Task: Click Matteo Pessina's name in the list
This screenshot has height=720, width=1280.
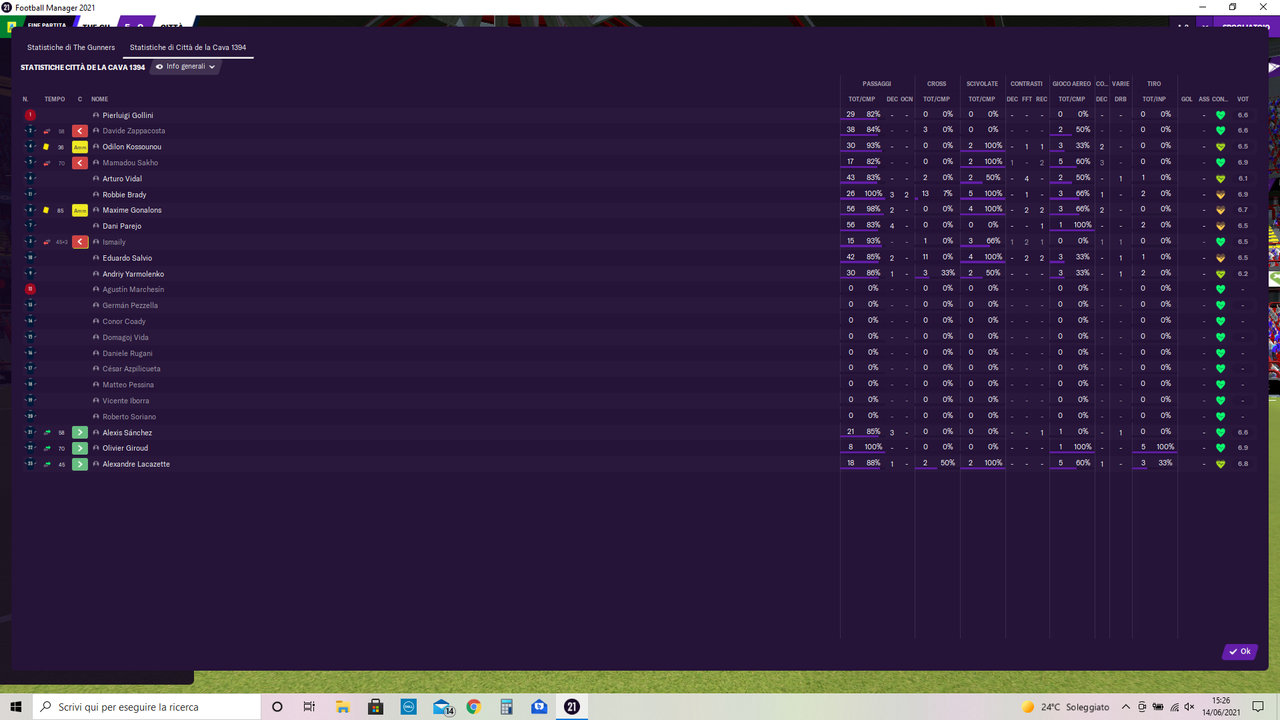Action: tap(128, 385)
